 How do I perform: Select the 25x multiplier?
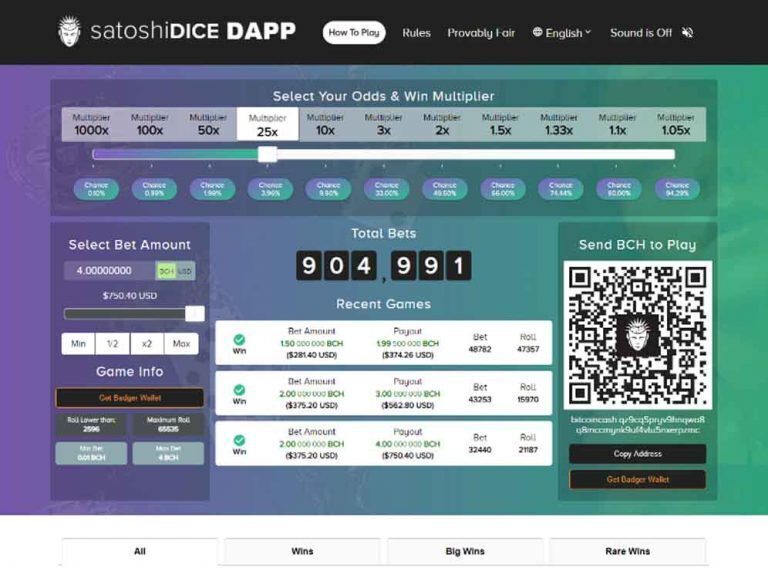[267, 124]
